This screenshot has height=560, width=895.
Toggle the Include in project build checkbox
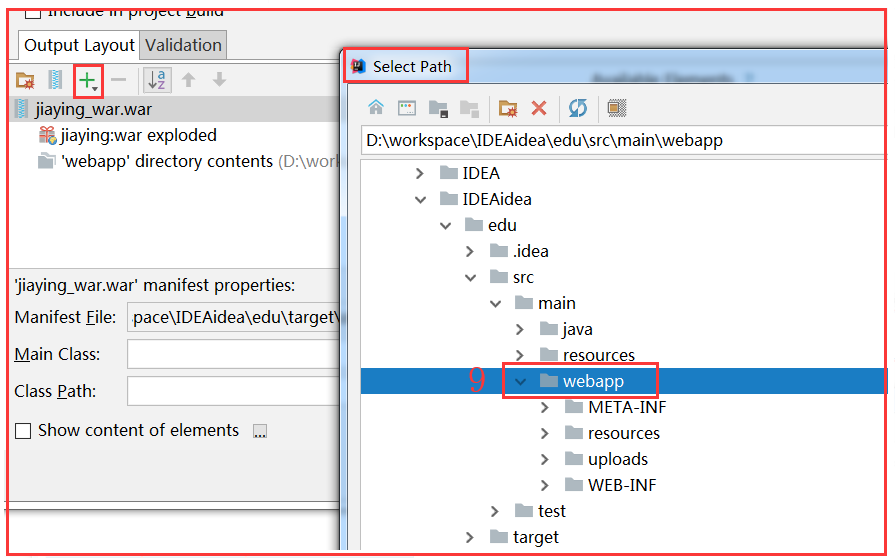33,12
